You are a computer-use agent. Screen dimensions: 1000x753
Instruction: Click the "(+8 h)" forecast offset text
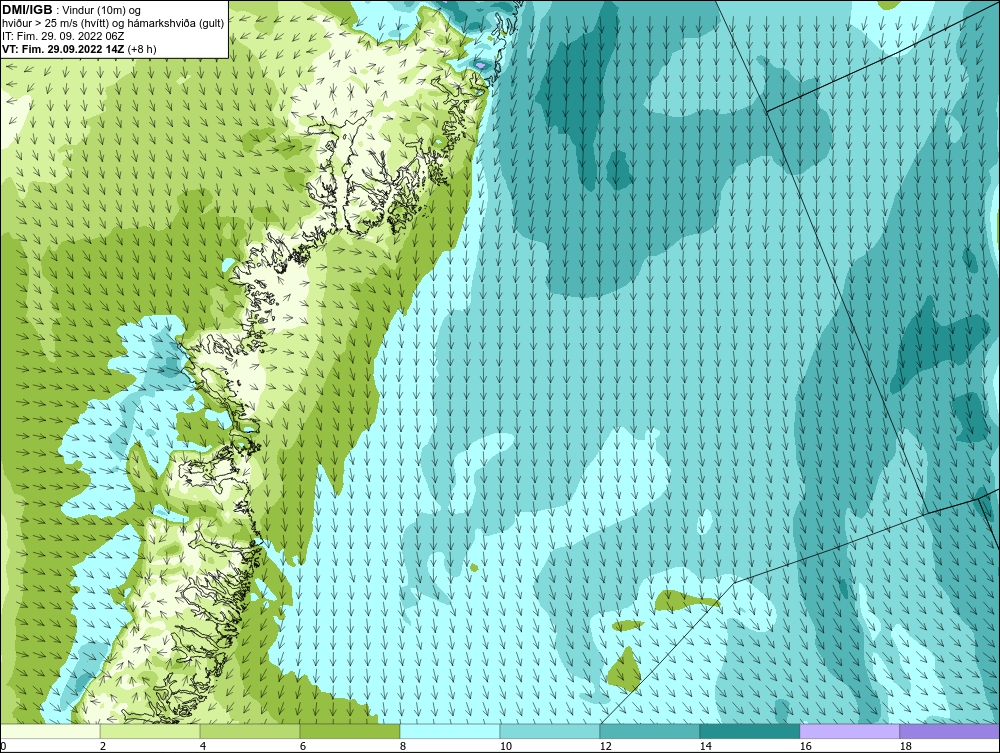pos(142,49)
